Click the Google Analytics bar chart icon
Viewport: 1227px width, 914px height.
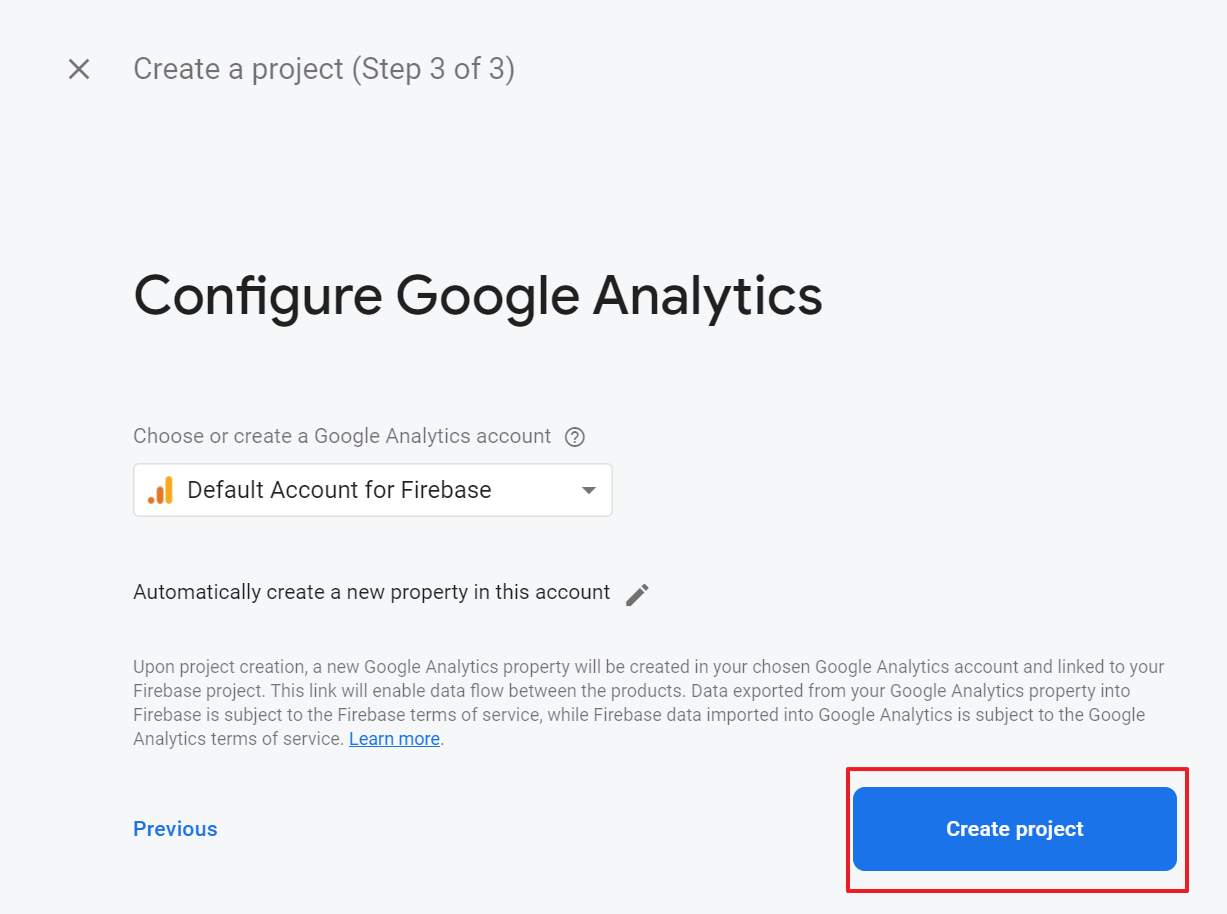pos(160,490)
